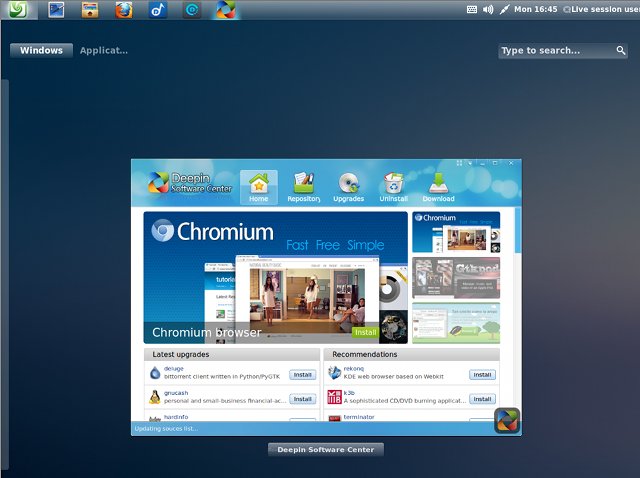The image size is (640, 478).
Task: Click the large Chromium banner image
Action: pos(276,278)
